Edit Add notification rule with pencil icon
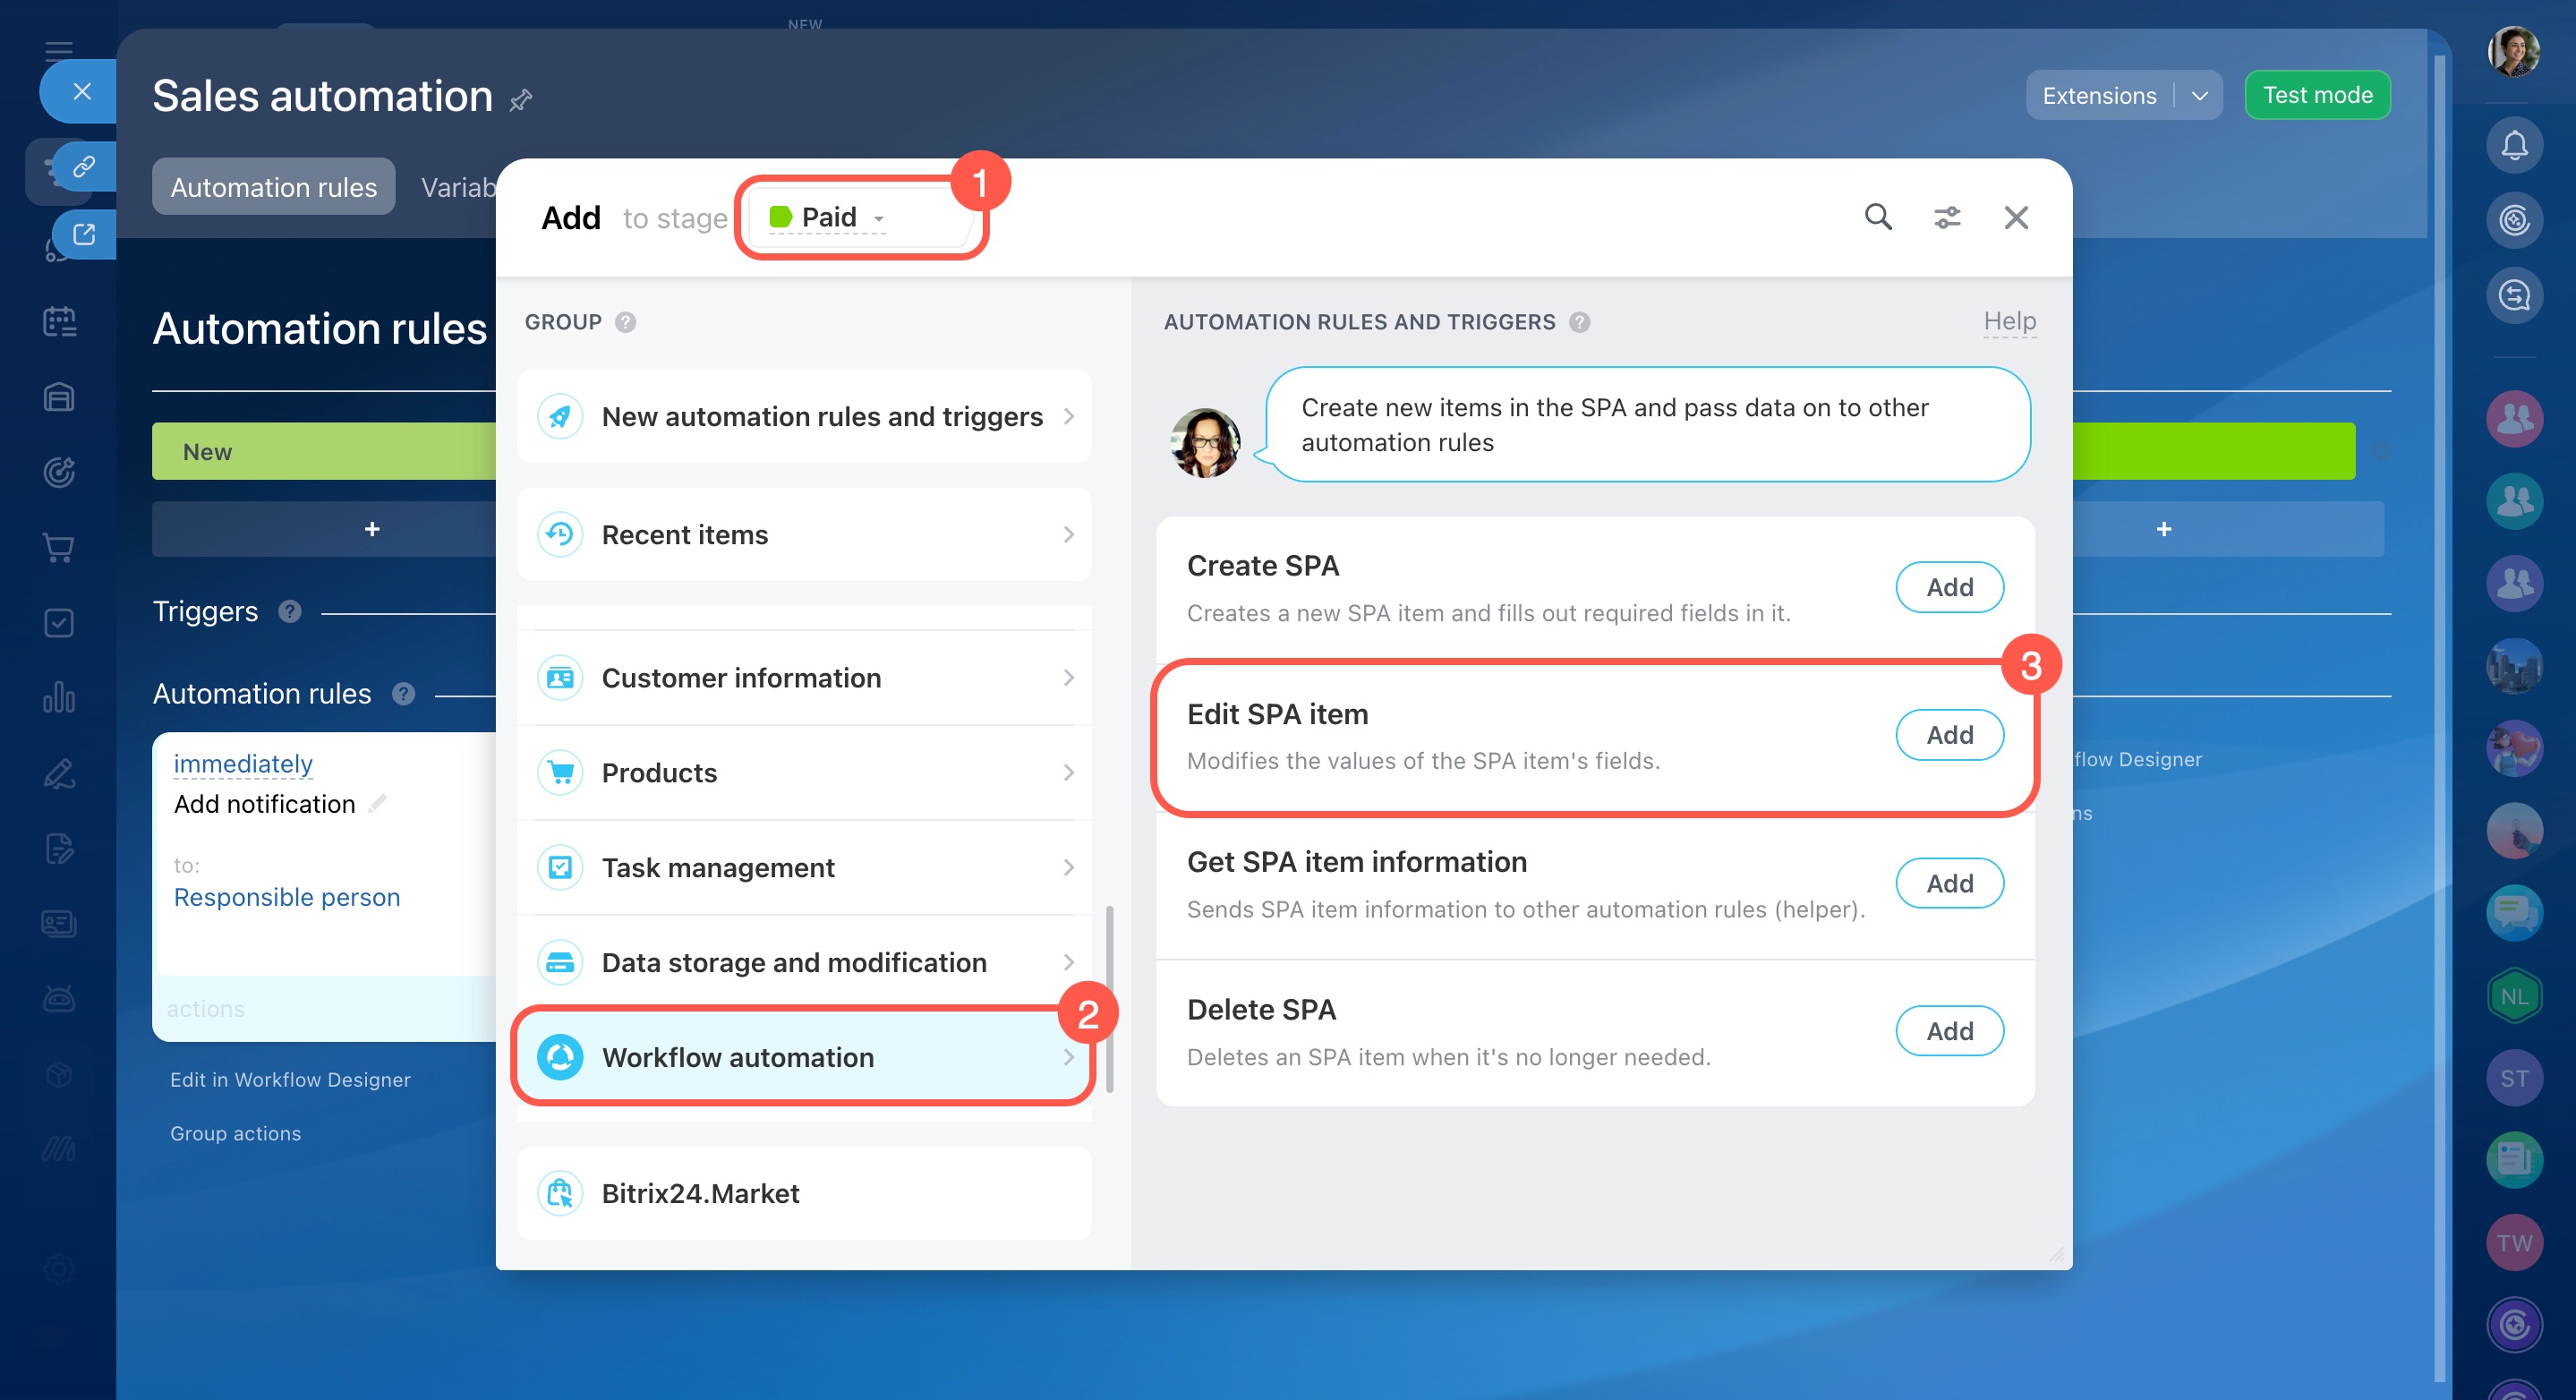 click(x=378, y=803)
